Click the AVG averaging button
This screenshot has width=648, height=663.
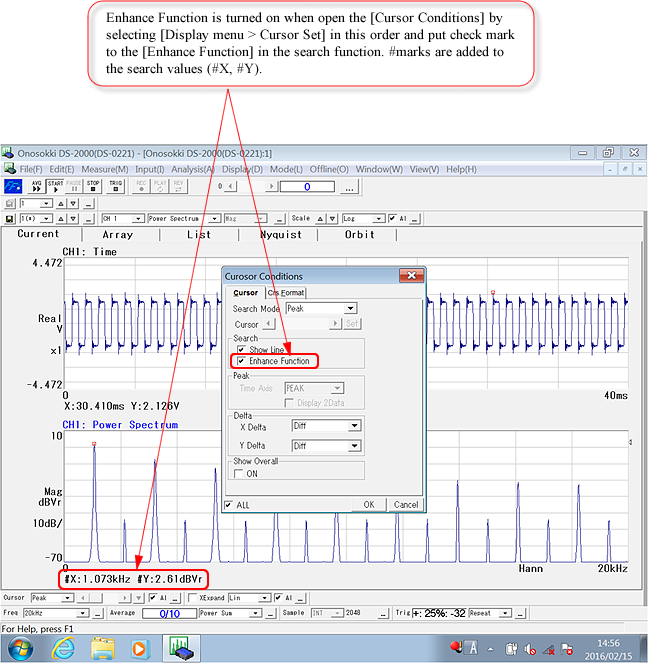pos(37,186)
